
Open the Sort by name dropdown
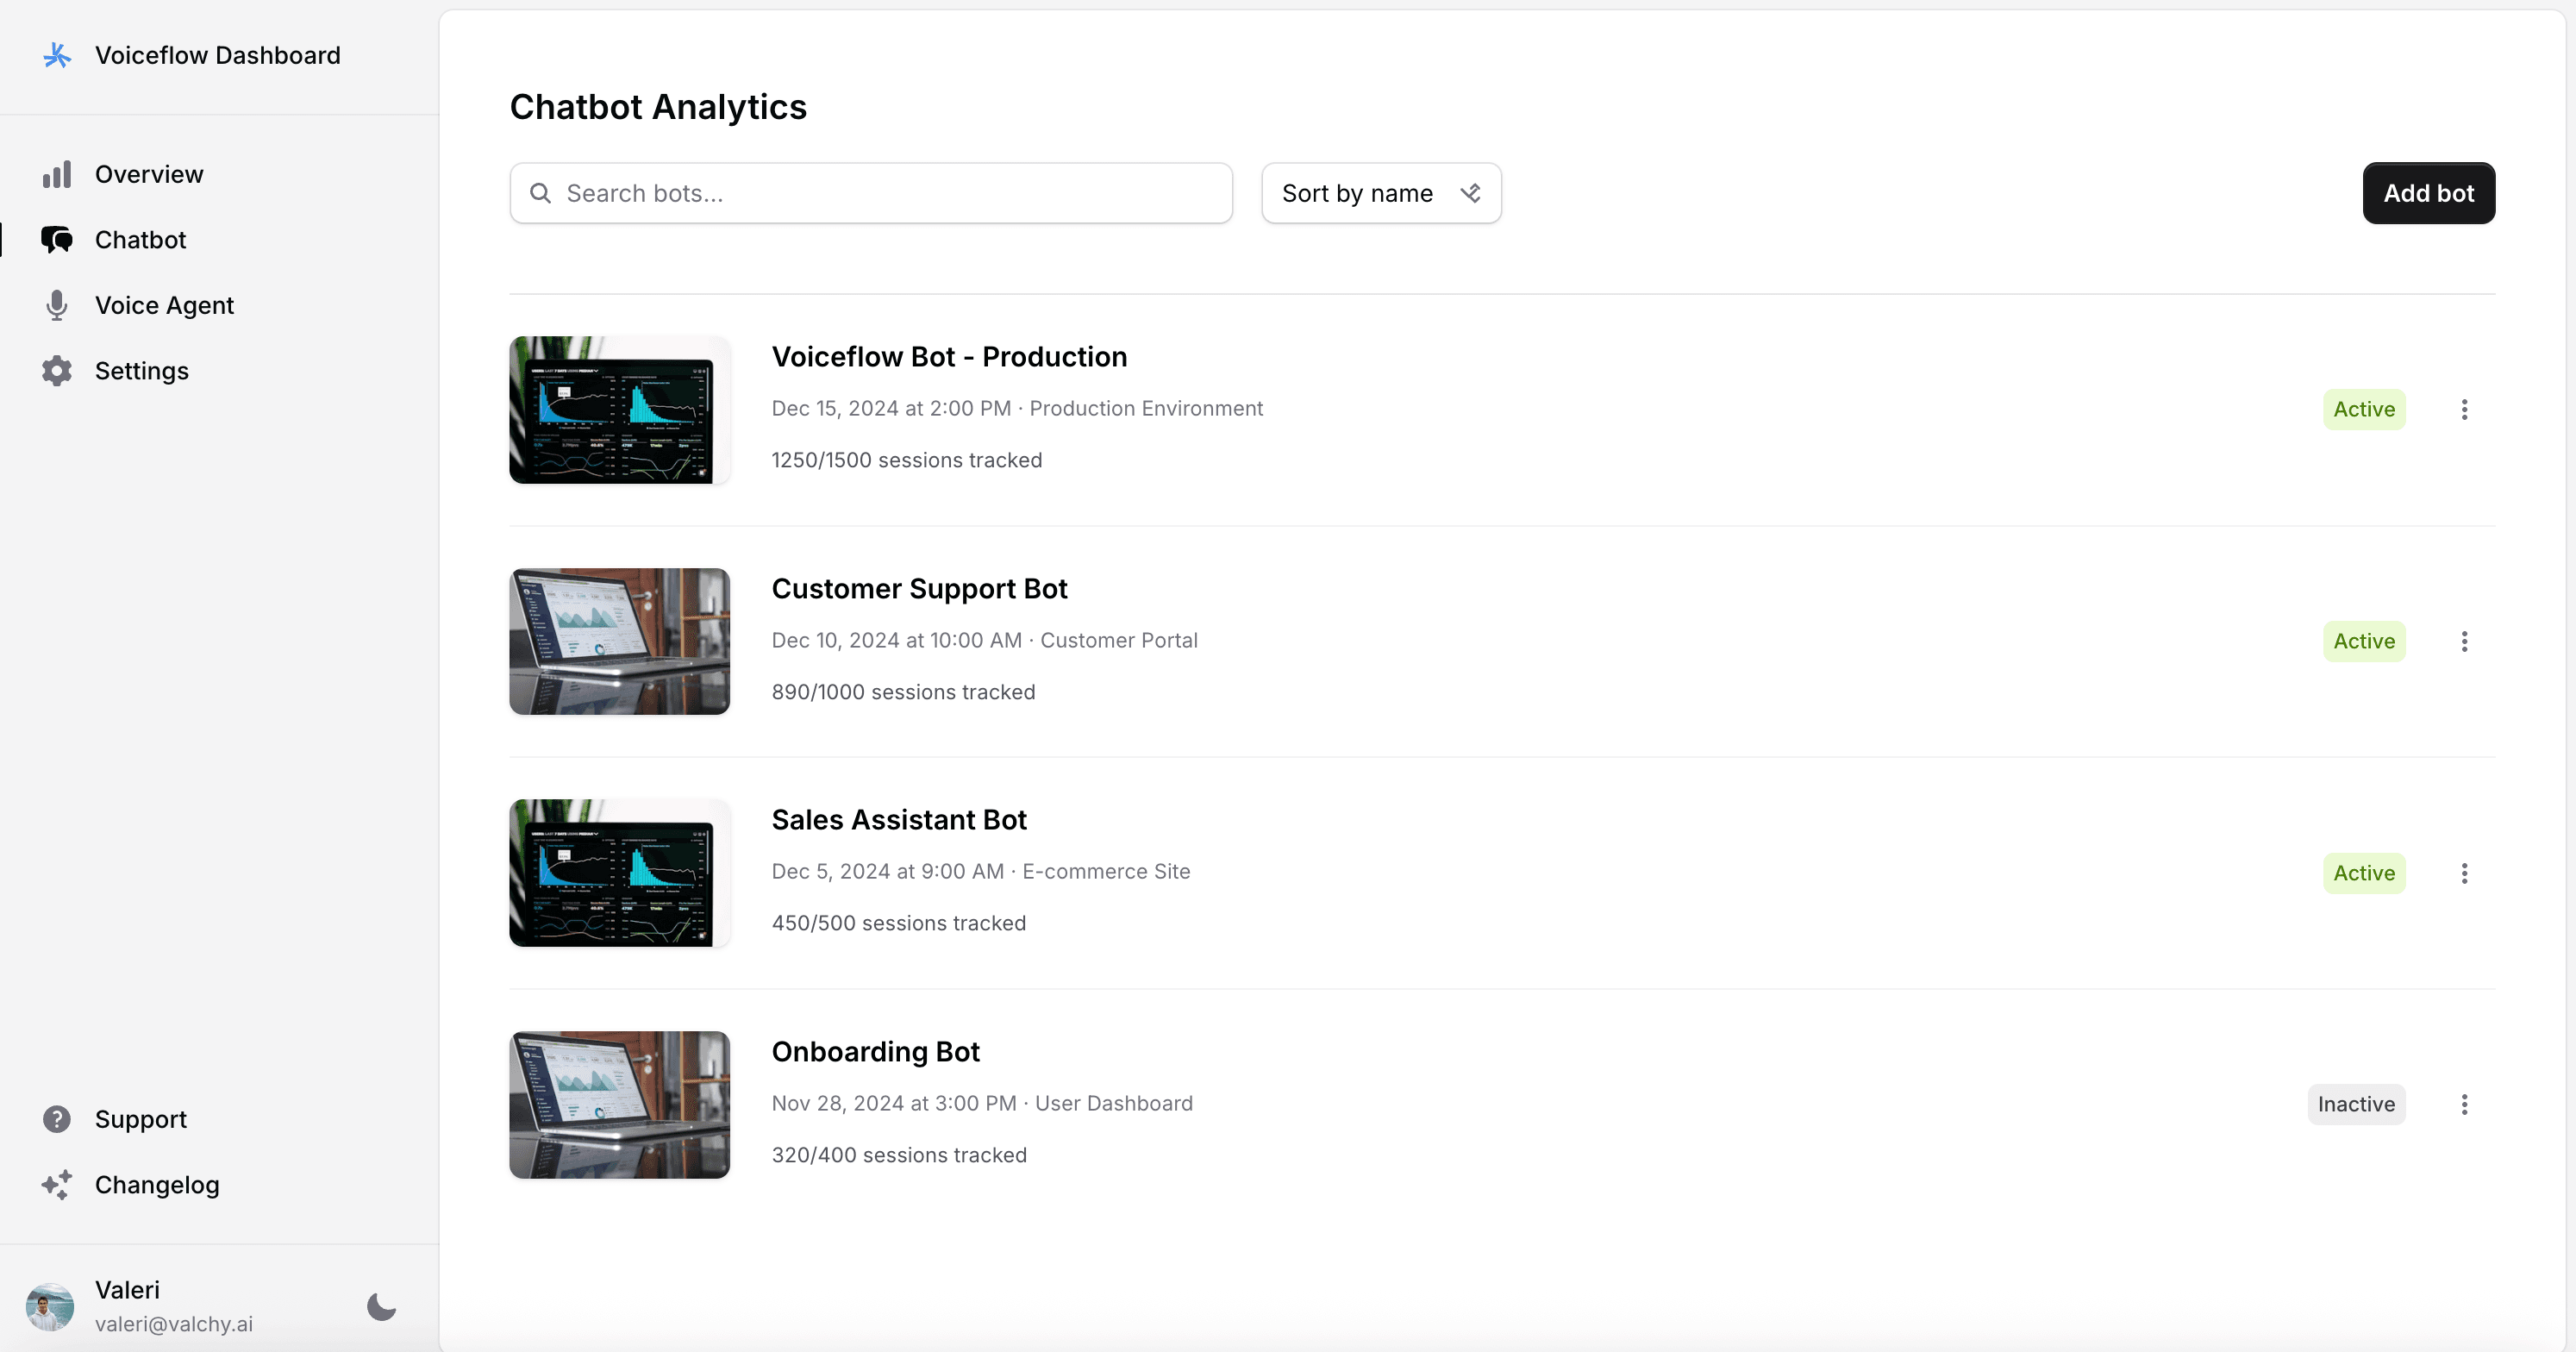click(1380, 193)
